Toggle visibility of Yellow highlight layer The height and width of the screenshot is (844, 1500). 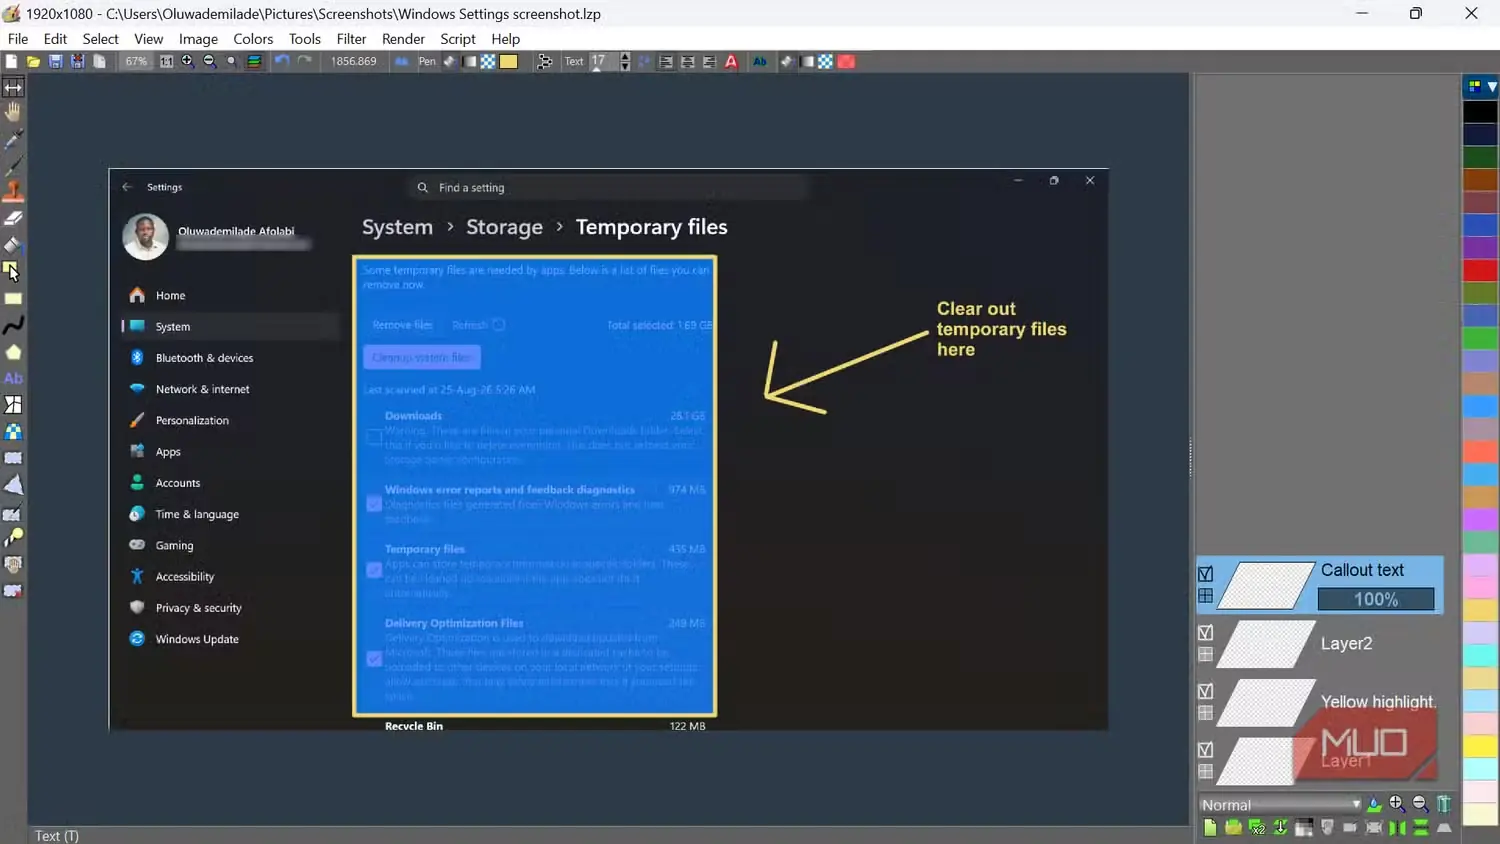(1206, 691)
